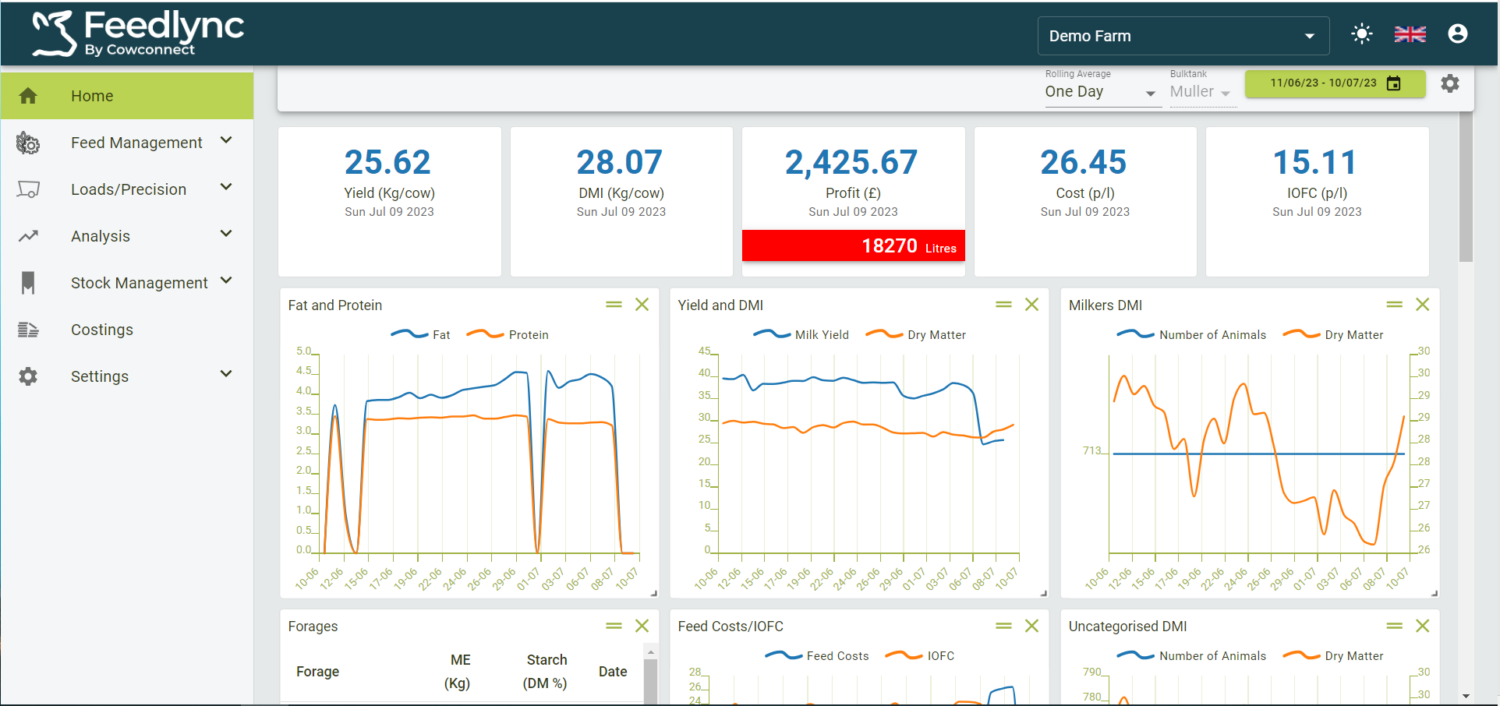The width and height of the screenshot is (1500, 706).
Task: Open the Stock Management bookmark icon
Action: point(28,282)
